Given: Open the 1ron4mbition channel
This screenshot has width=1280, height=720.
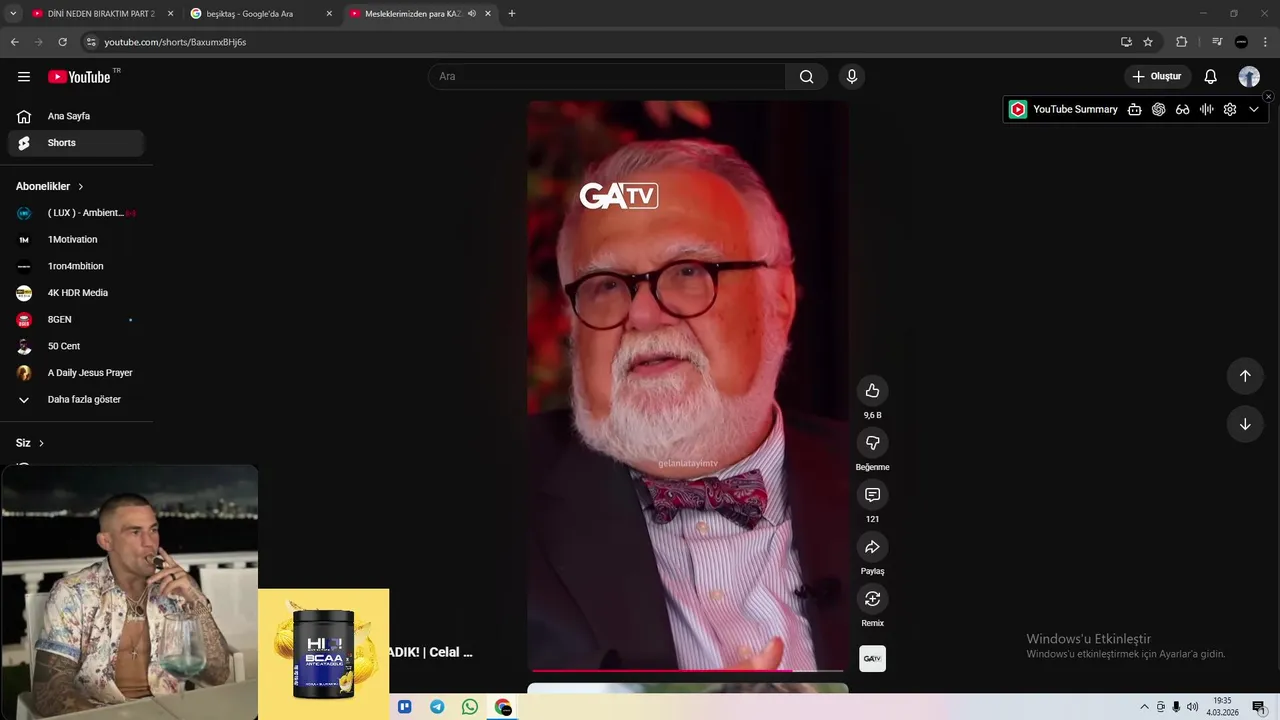Looking at the screenshot, I should pyautogui.click(x=76, y=266).
